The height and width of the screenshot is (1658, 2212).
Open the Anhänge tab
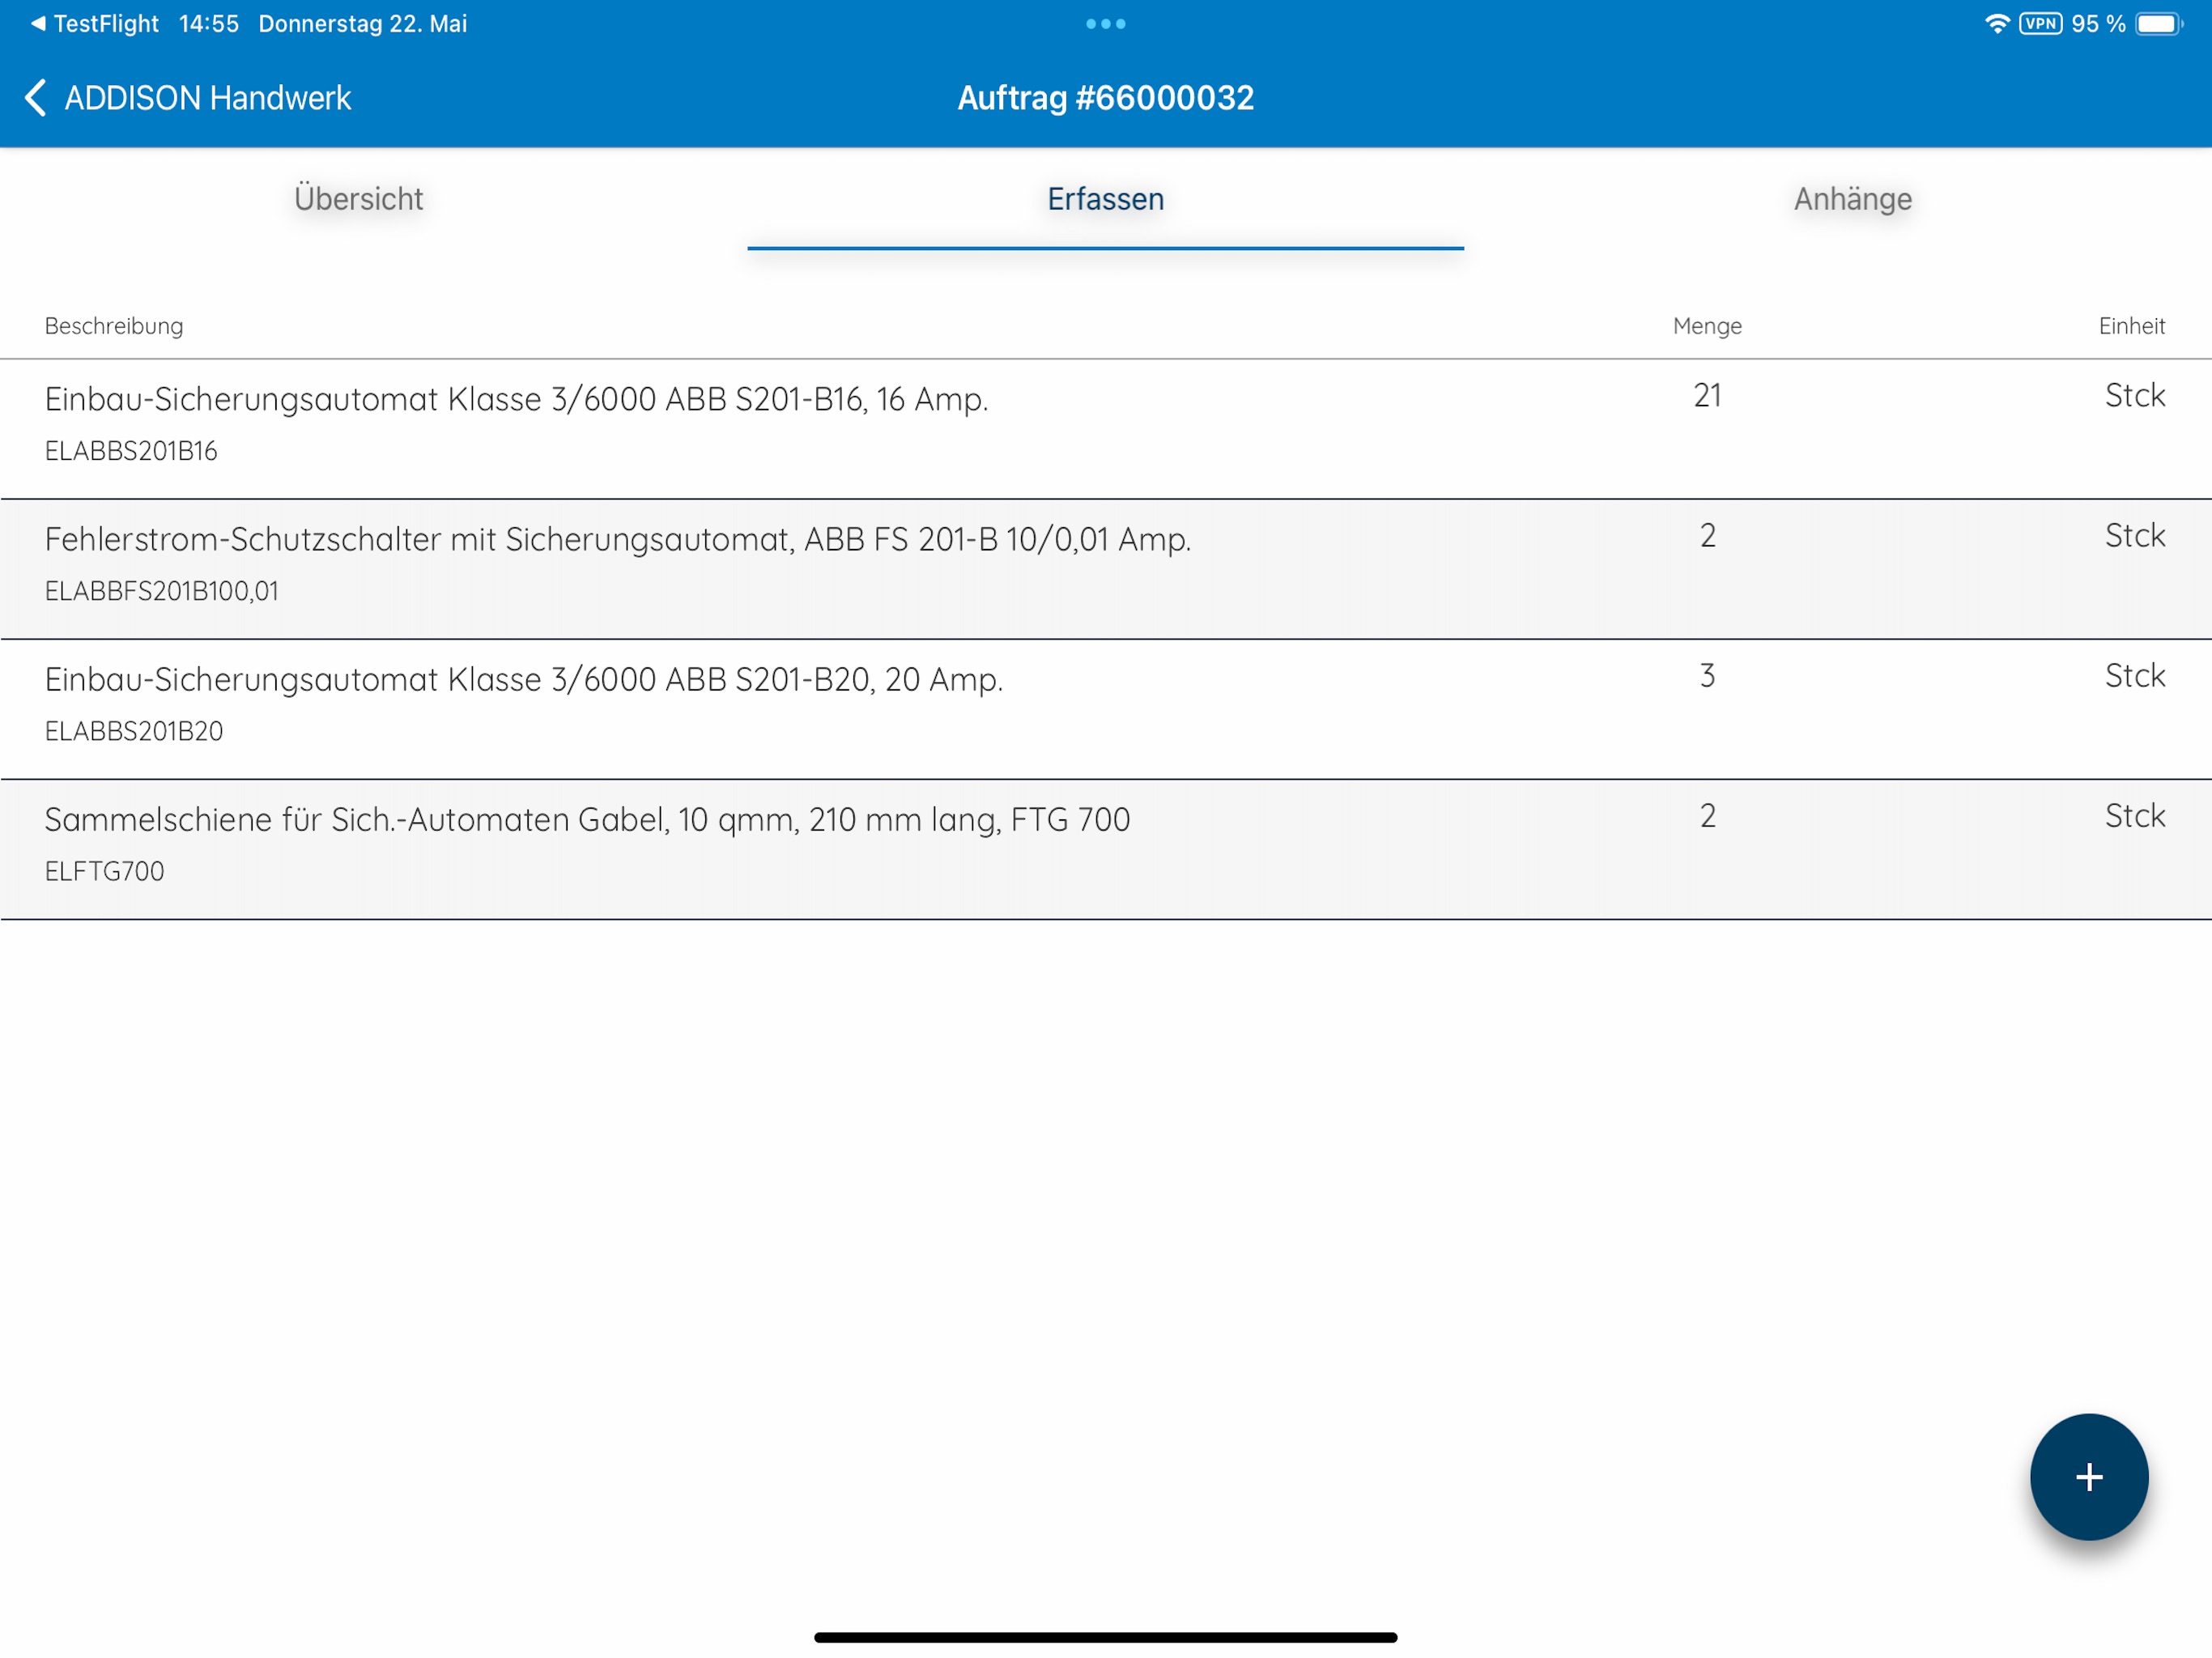pyautogui.click(x=1852, y=199)
